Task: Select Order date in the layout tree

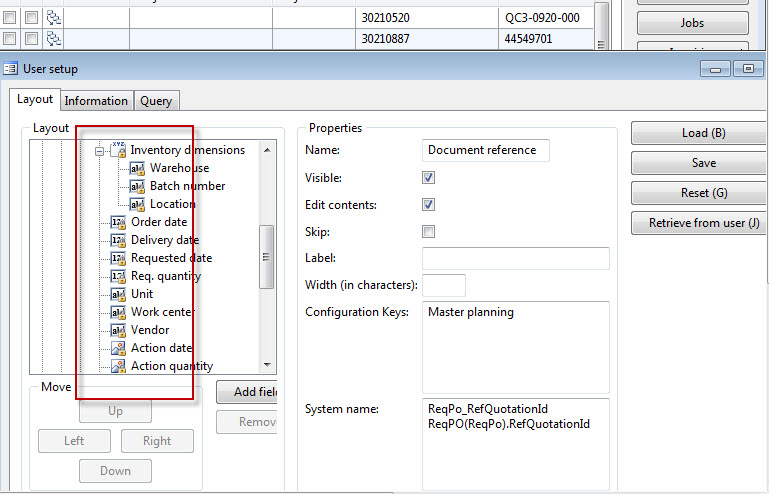Action: (x=159, y=222)
